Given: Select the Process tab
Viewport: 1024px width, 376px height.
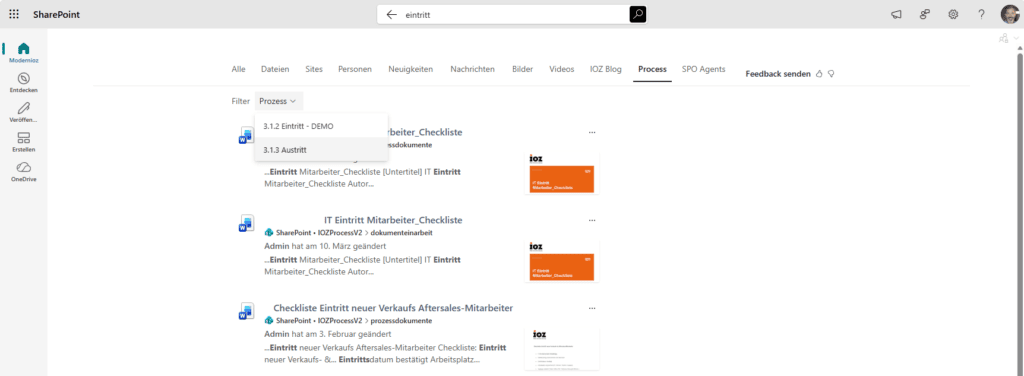Looking at the screenshot, I should click(x=652, y=69).
